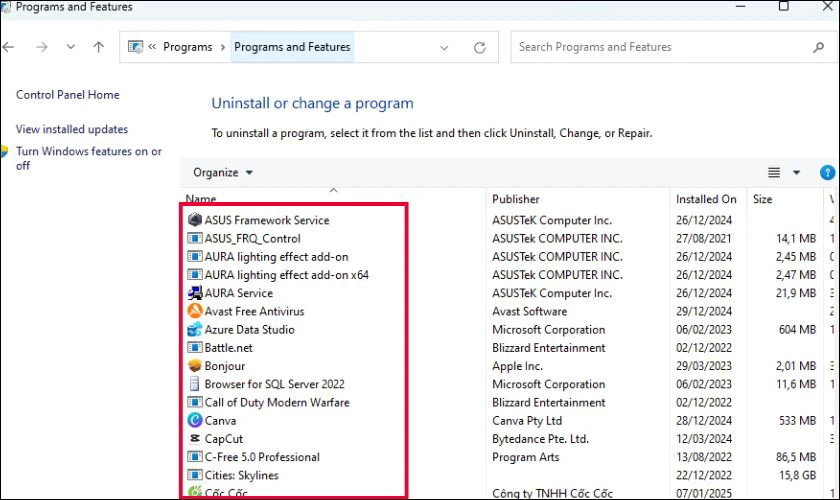Click the Canva program icon

[194, 420]
